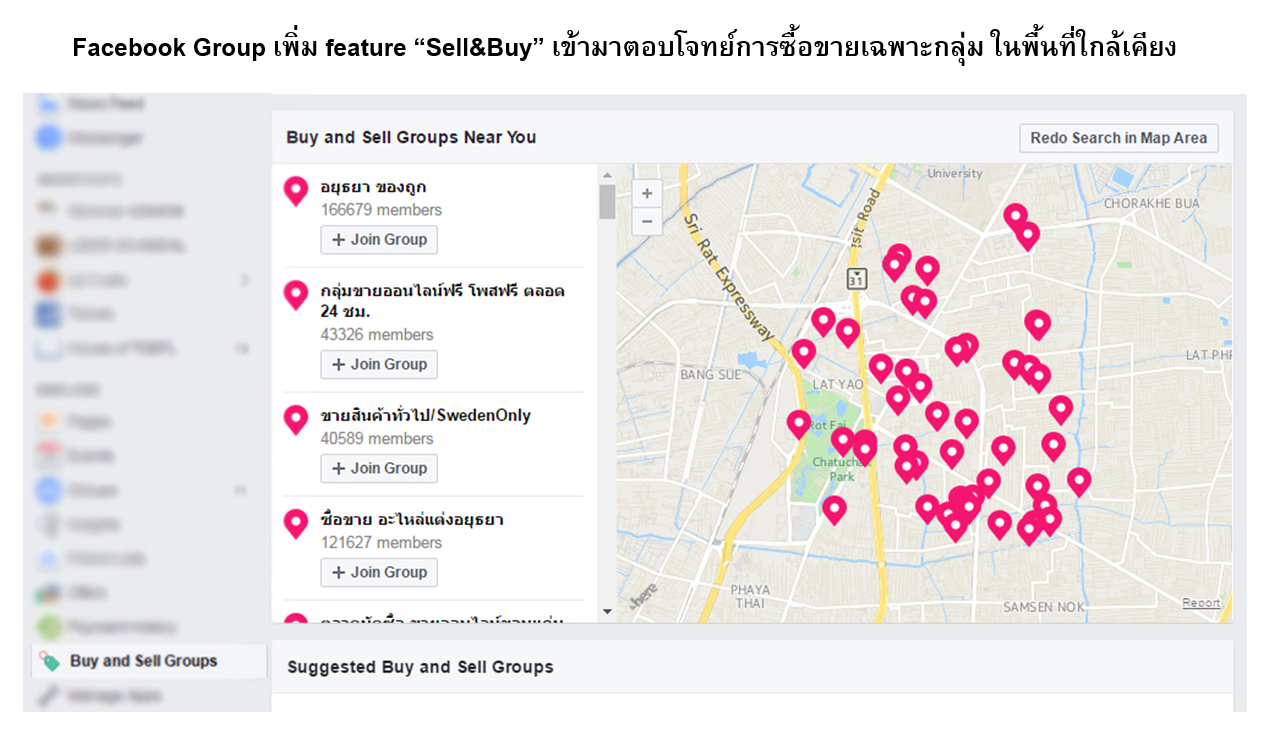Click the pin icon beside ขายสินค้าทั่วไป/SwedenOnly
The width and height of the screenshot is (1279, 732).
296,419
